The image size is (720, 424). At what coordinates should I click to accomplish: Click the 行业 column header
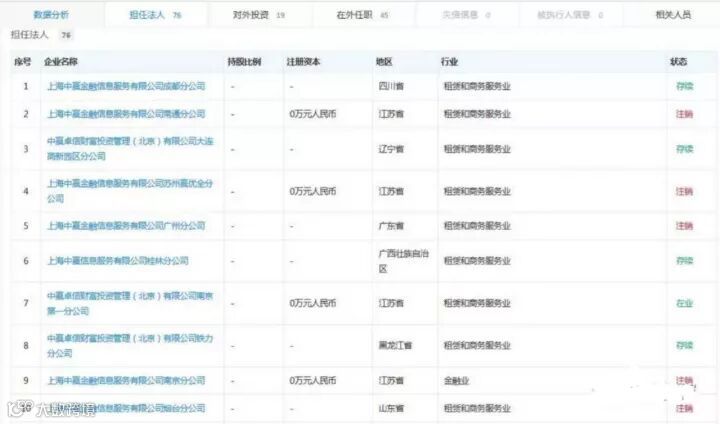pyautogui.click(x=449, y=62)
